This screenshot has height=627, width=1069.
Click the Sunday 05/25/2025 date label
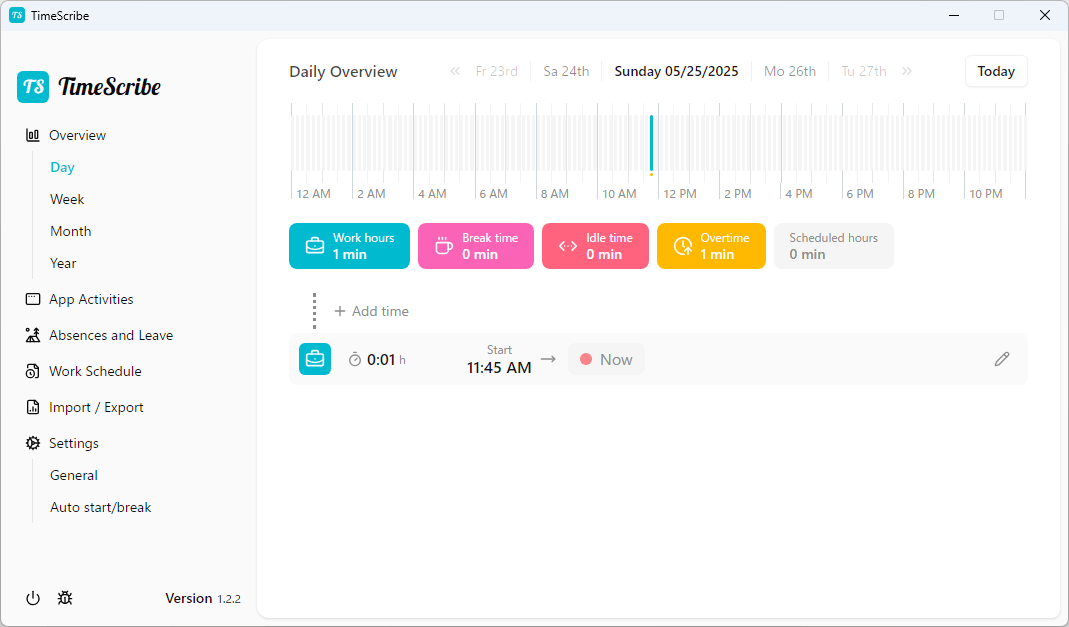676,72
